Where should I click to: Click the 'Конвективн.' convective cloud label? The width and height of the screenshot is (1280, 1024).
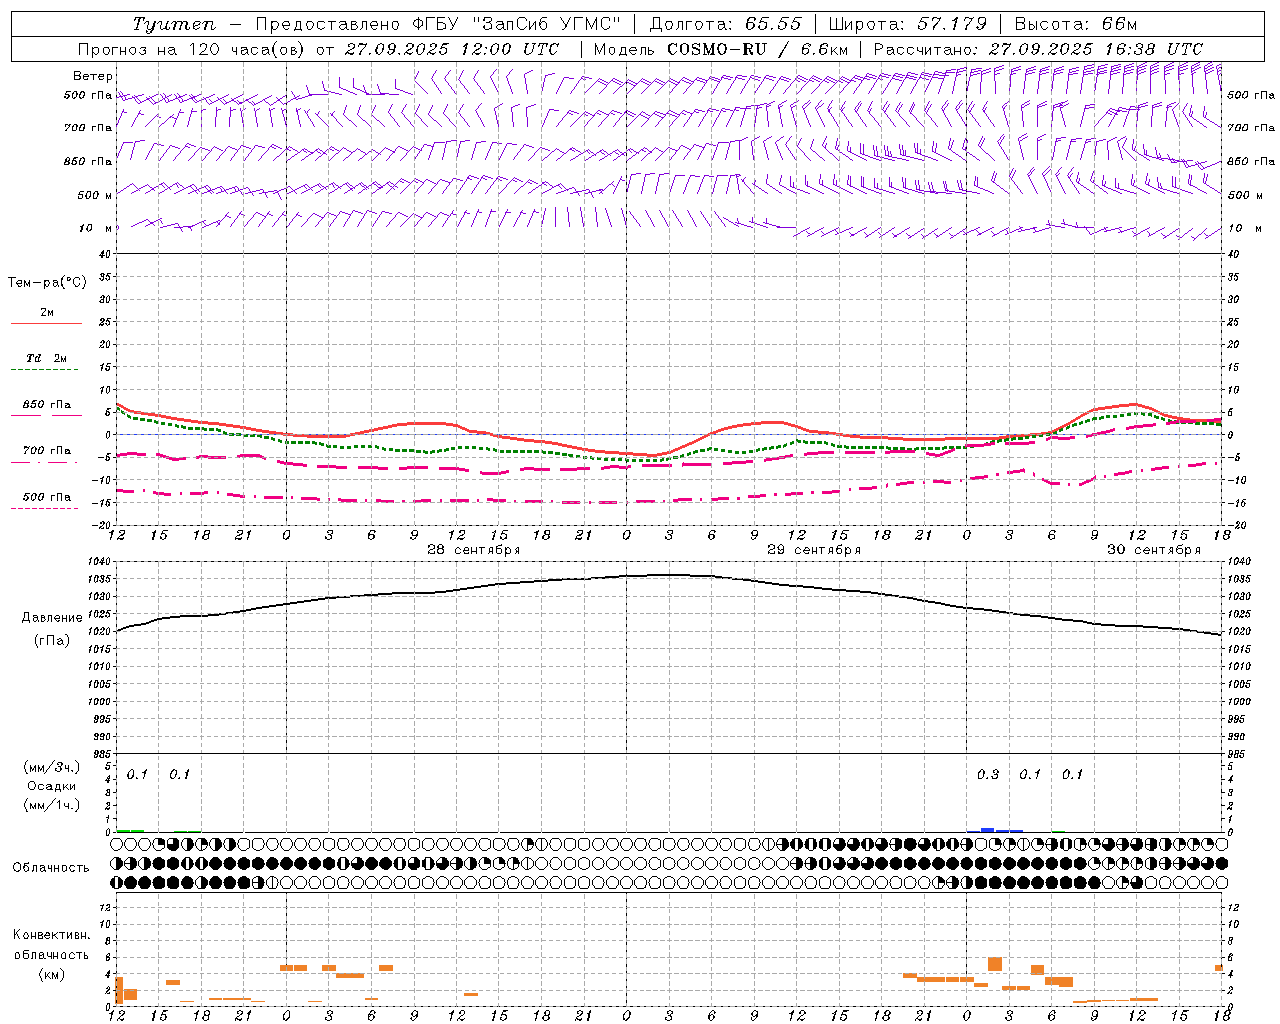(x=51, y=935)
